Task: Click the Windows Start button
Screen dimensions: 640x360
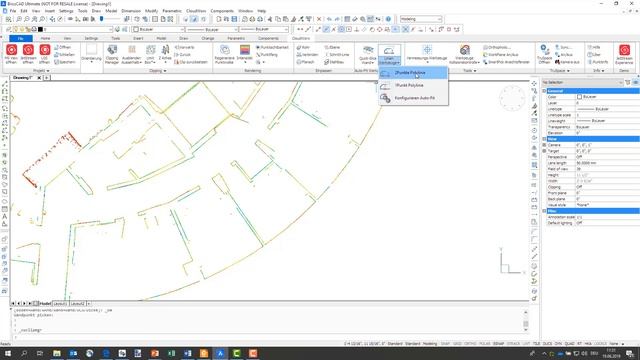Action: tap(7, 353)
